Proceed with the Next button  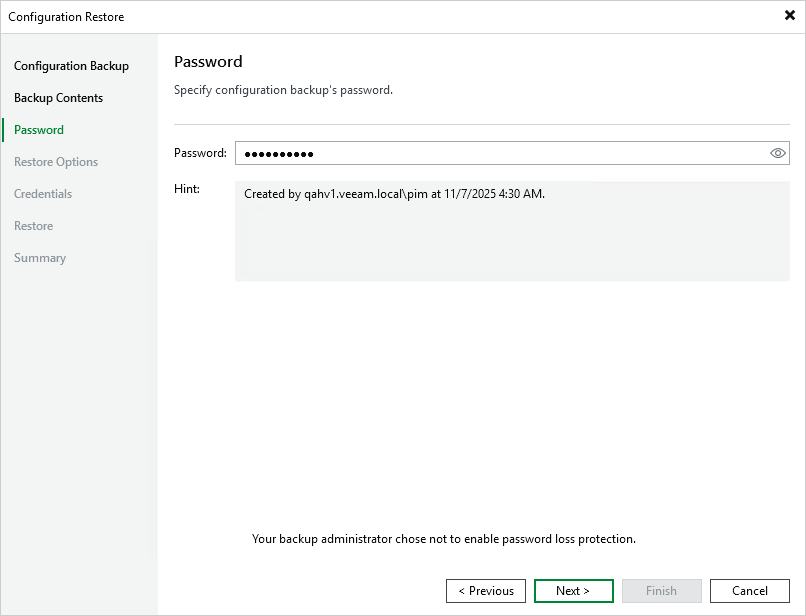click(574, 591)
